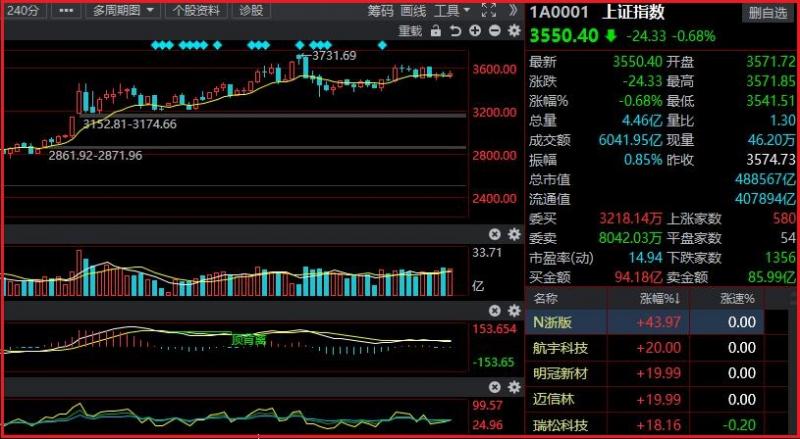Click the +20.00 change value

tap(658, 348)
